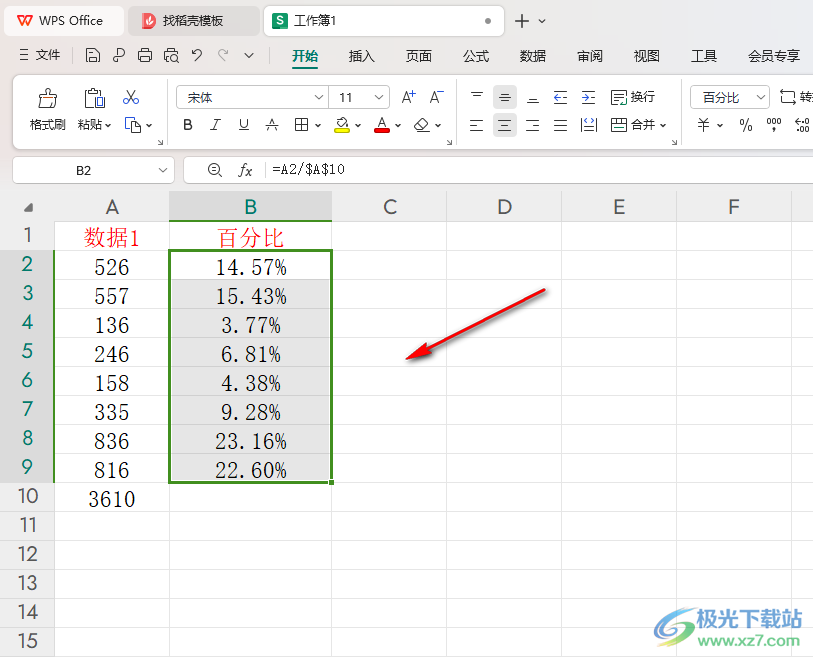
Task: Click the Paste clipboard icon
Action: coord(94,98)
